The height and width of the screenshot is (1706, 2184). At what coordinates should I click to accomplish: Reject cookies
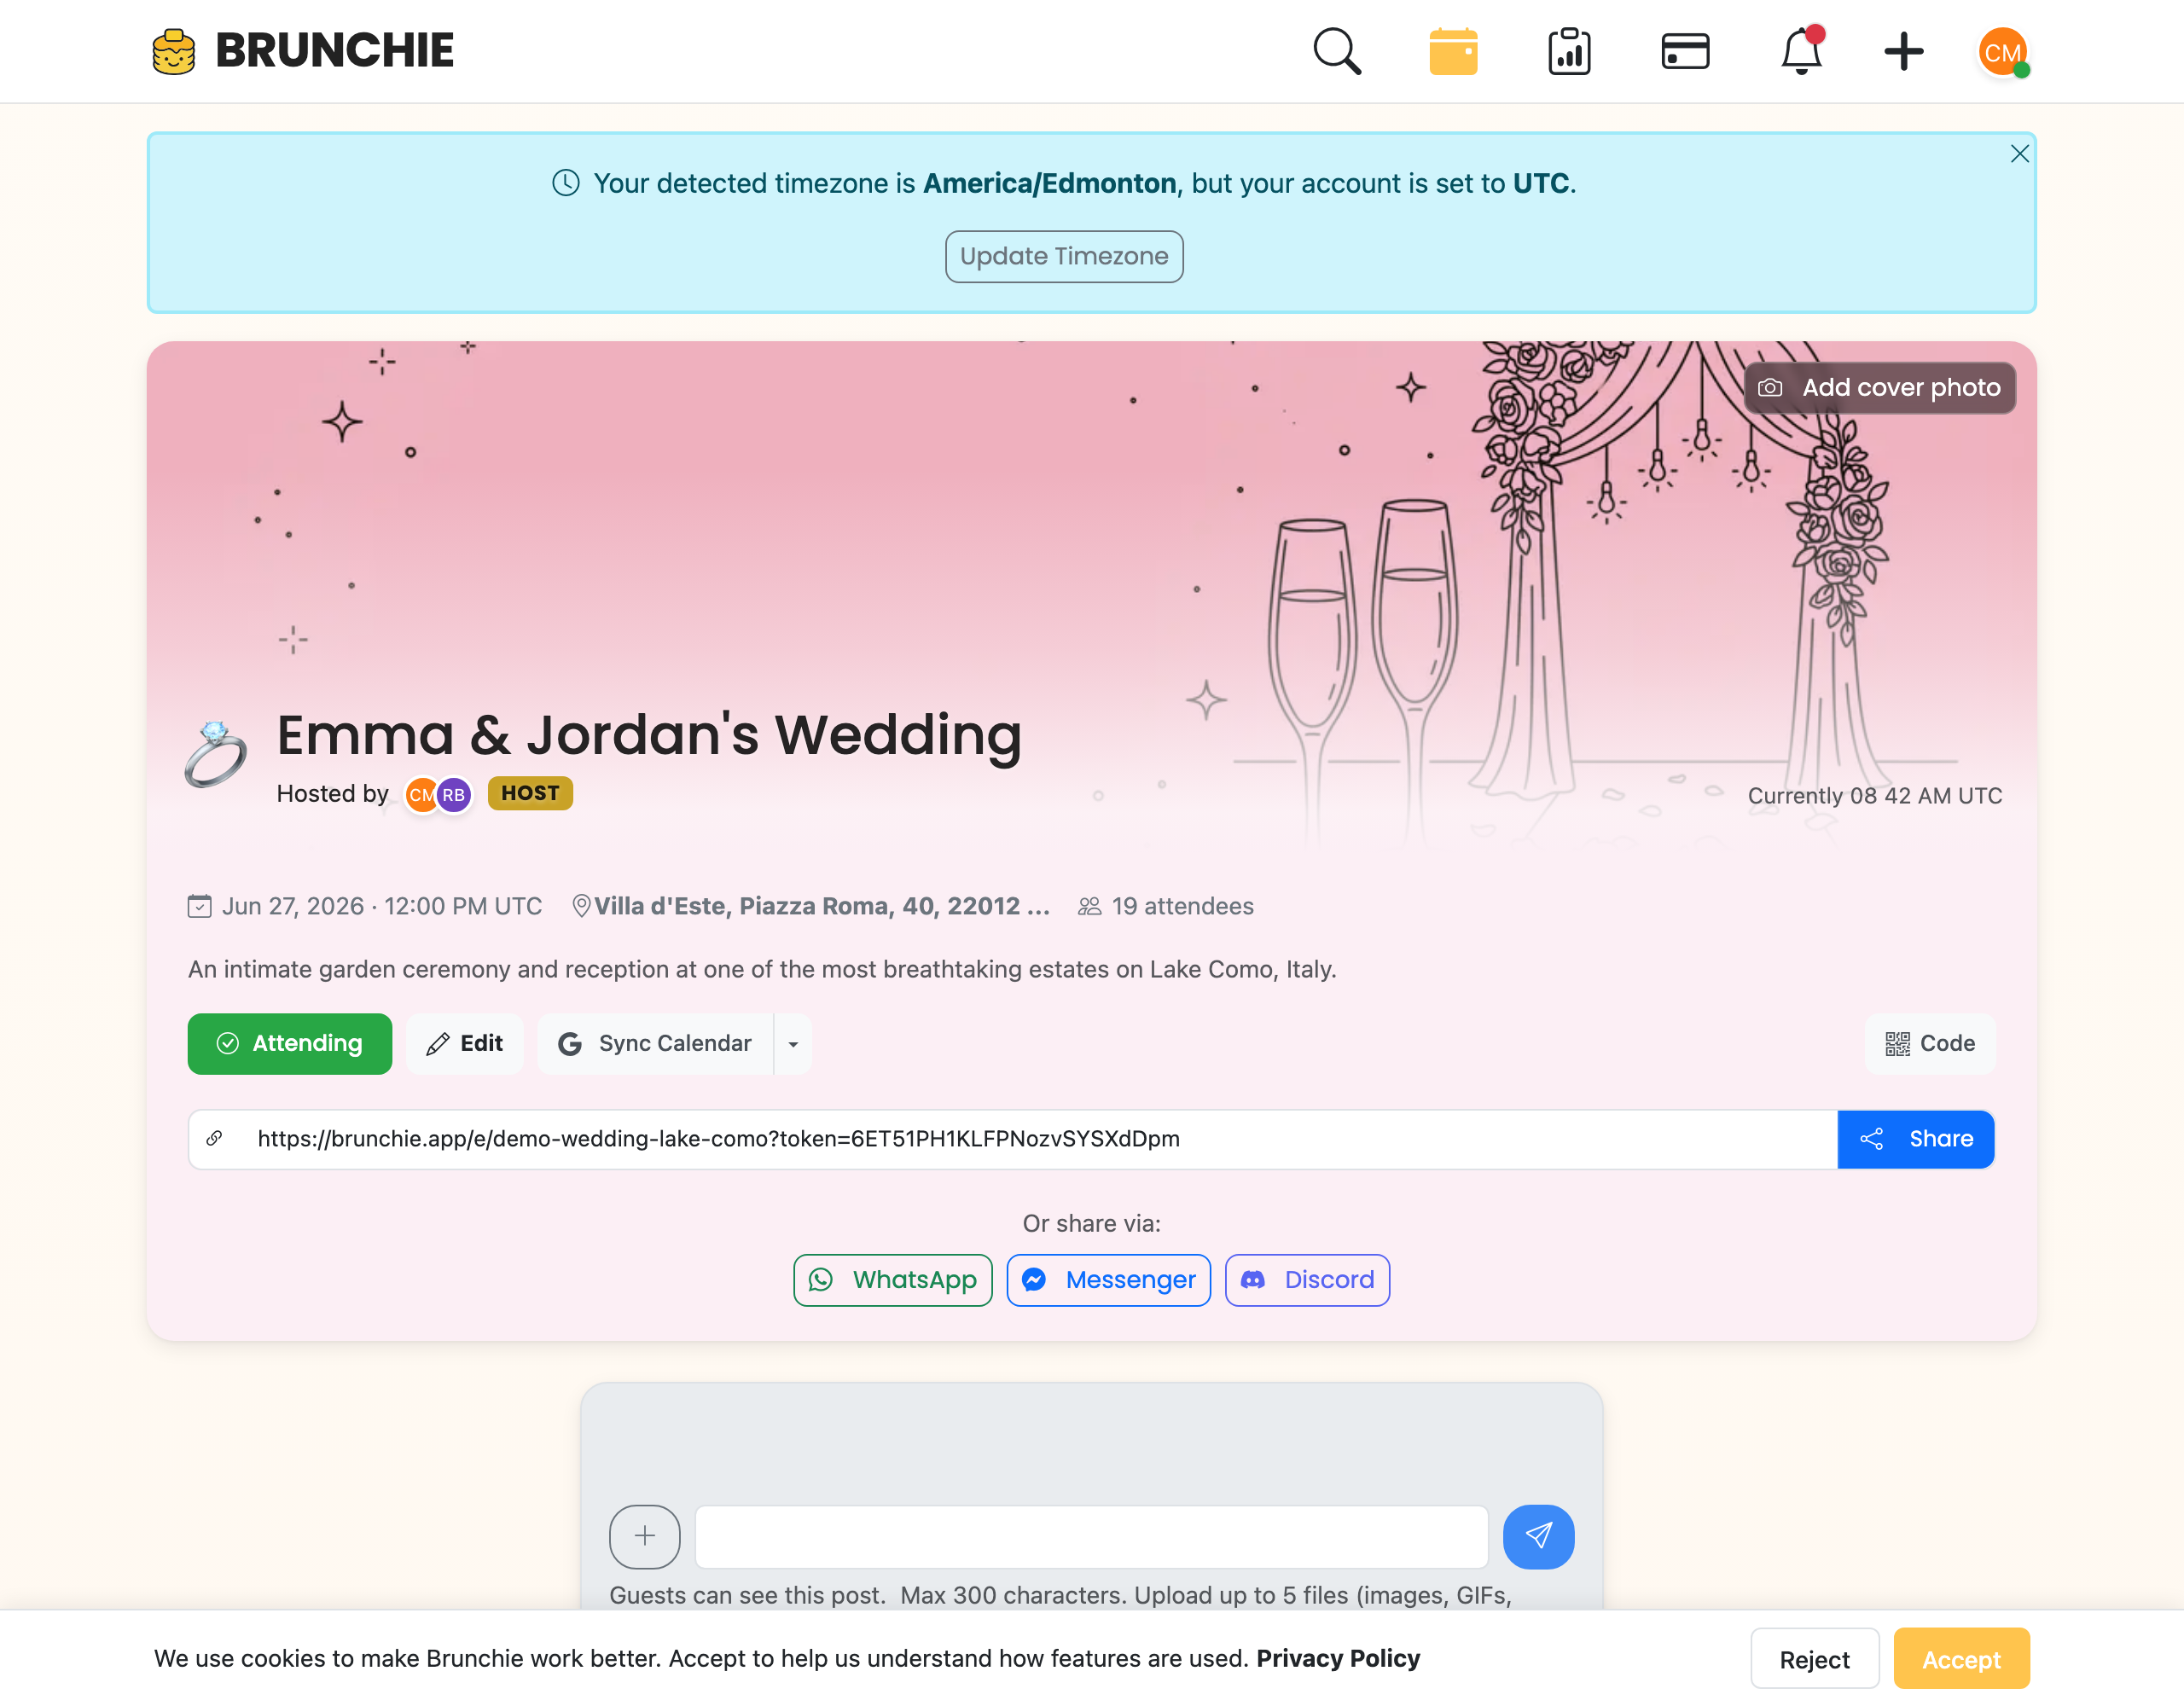pos(1814,1660)
